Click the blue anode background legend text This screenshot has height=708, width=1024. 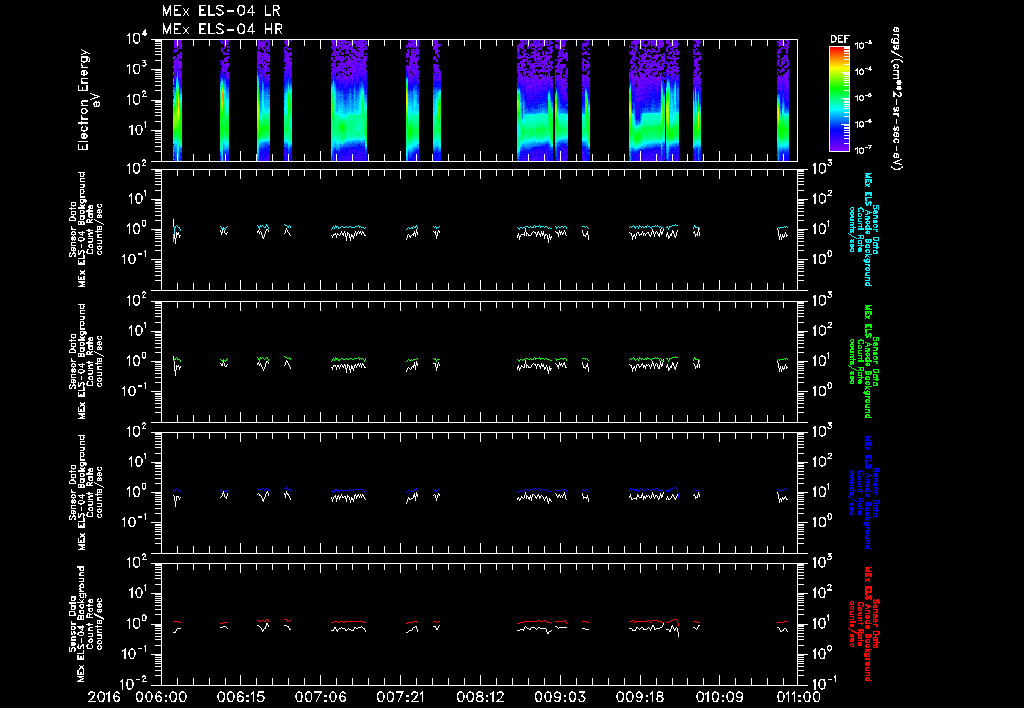pos(863,492)
